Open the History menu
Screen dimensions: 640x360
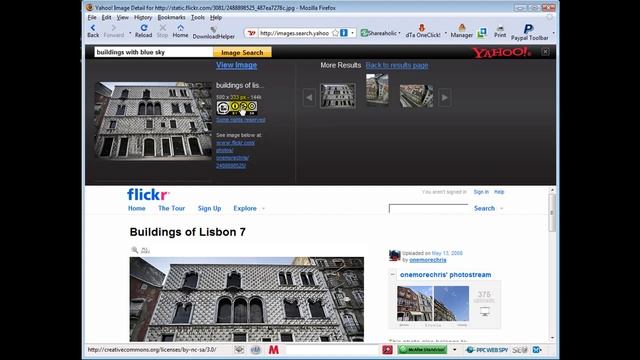[x=143, y=18]
